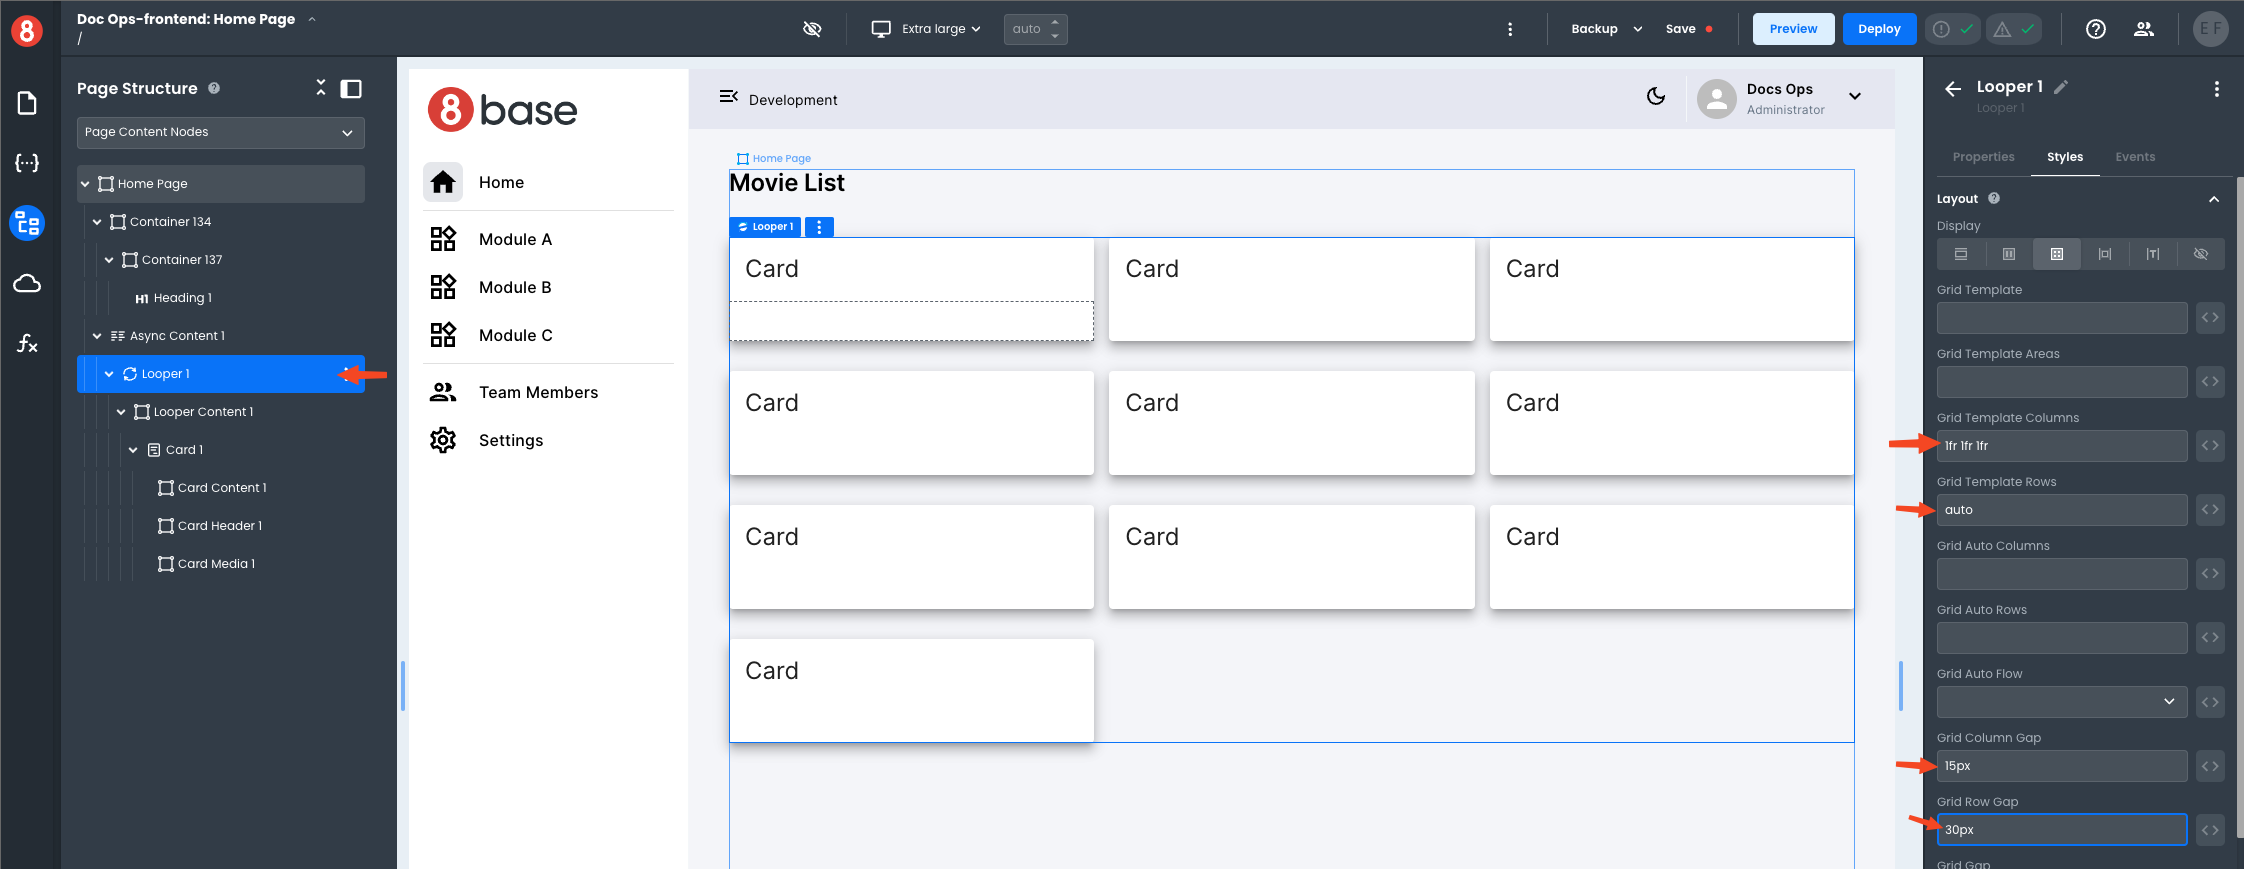Open the Page Content Nodes dropdown
The height and width of the screenshot is (869, 2244).
pyautogui.click(x=220, y=132)
